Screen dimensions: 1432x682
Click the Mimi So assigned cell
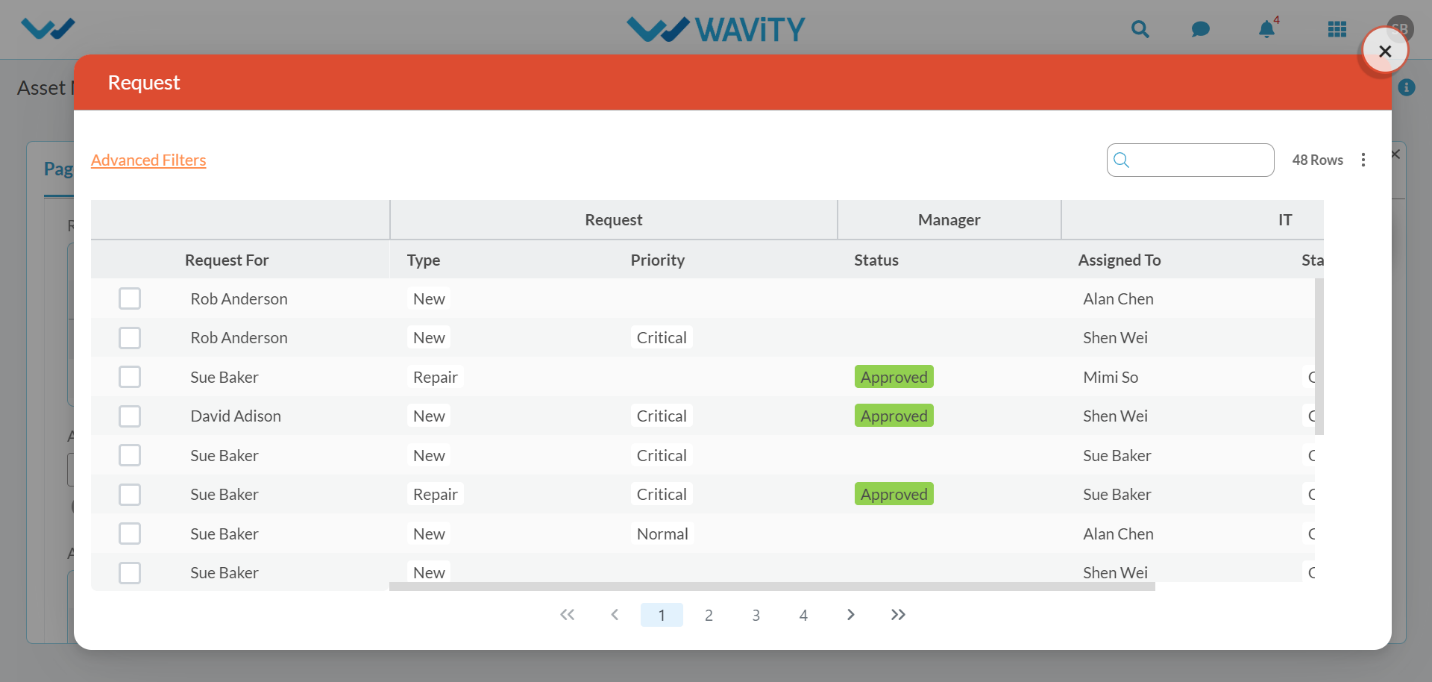[1111, 377]
